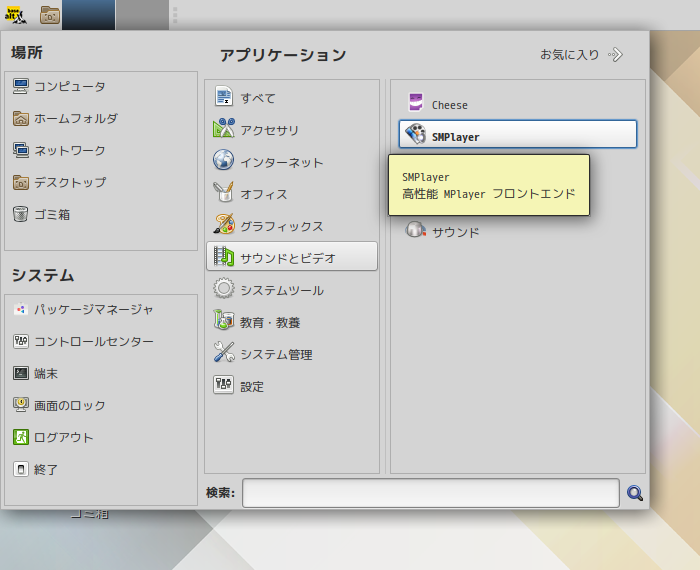This screenshot has height=570, width=700.
Task: Launch パッケージマネージャ via its icon
Action: [21, 309]
